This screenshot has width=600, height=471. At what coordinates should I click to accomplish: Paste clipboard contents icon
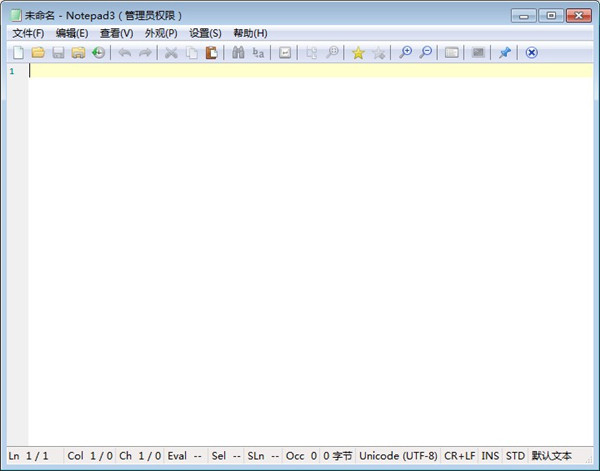coord(211,52)
